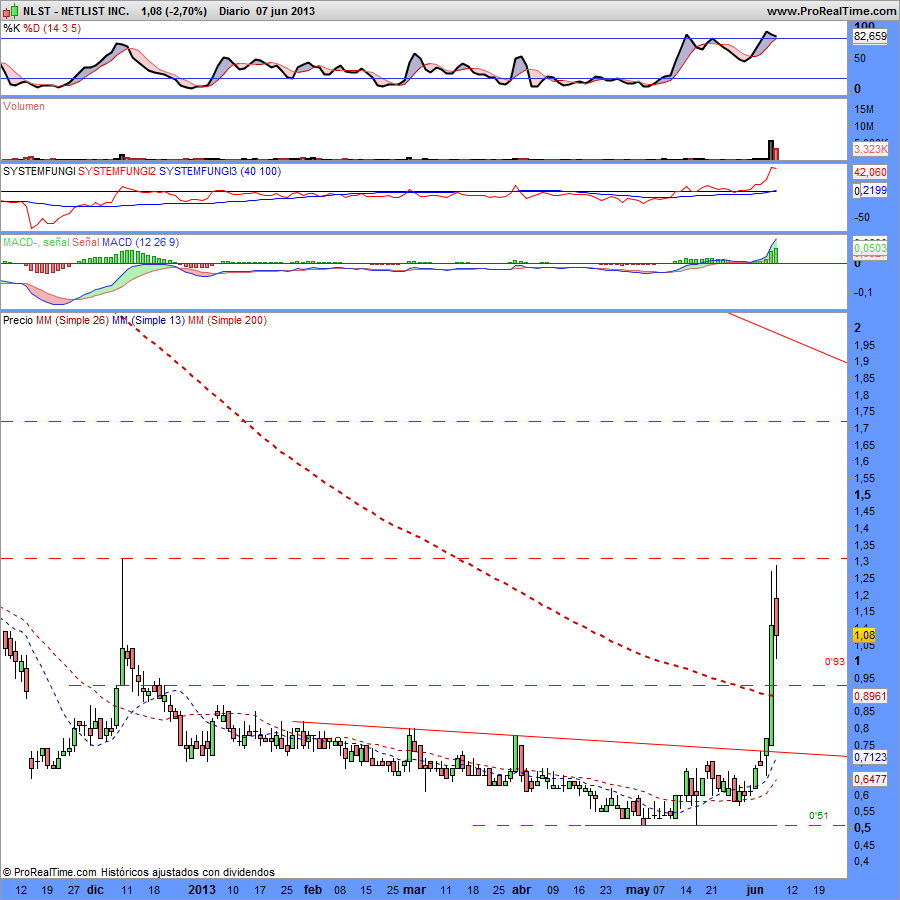Click the %K stochastic label
900x900 pixels.
(x=11, y=28)
